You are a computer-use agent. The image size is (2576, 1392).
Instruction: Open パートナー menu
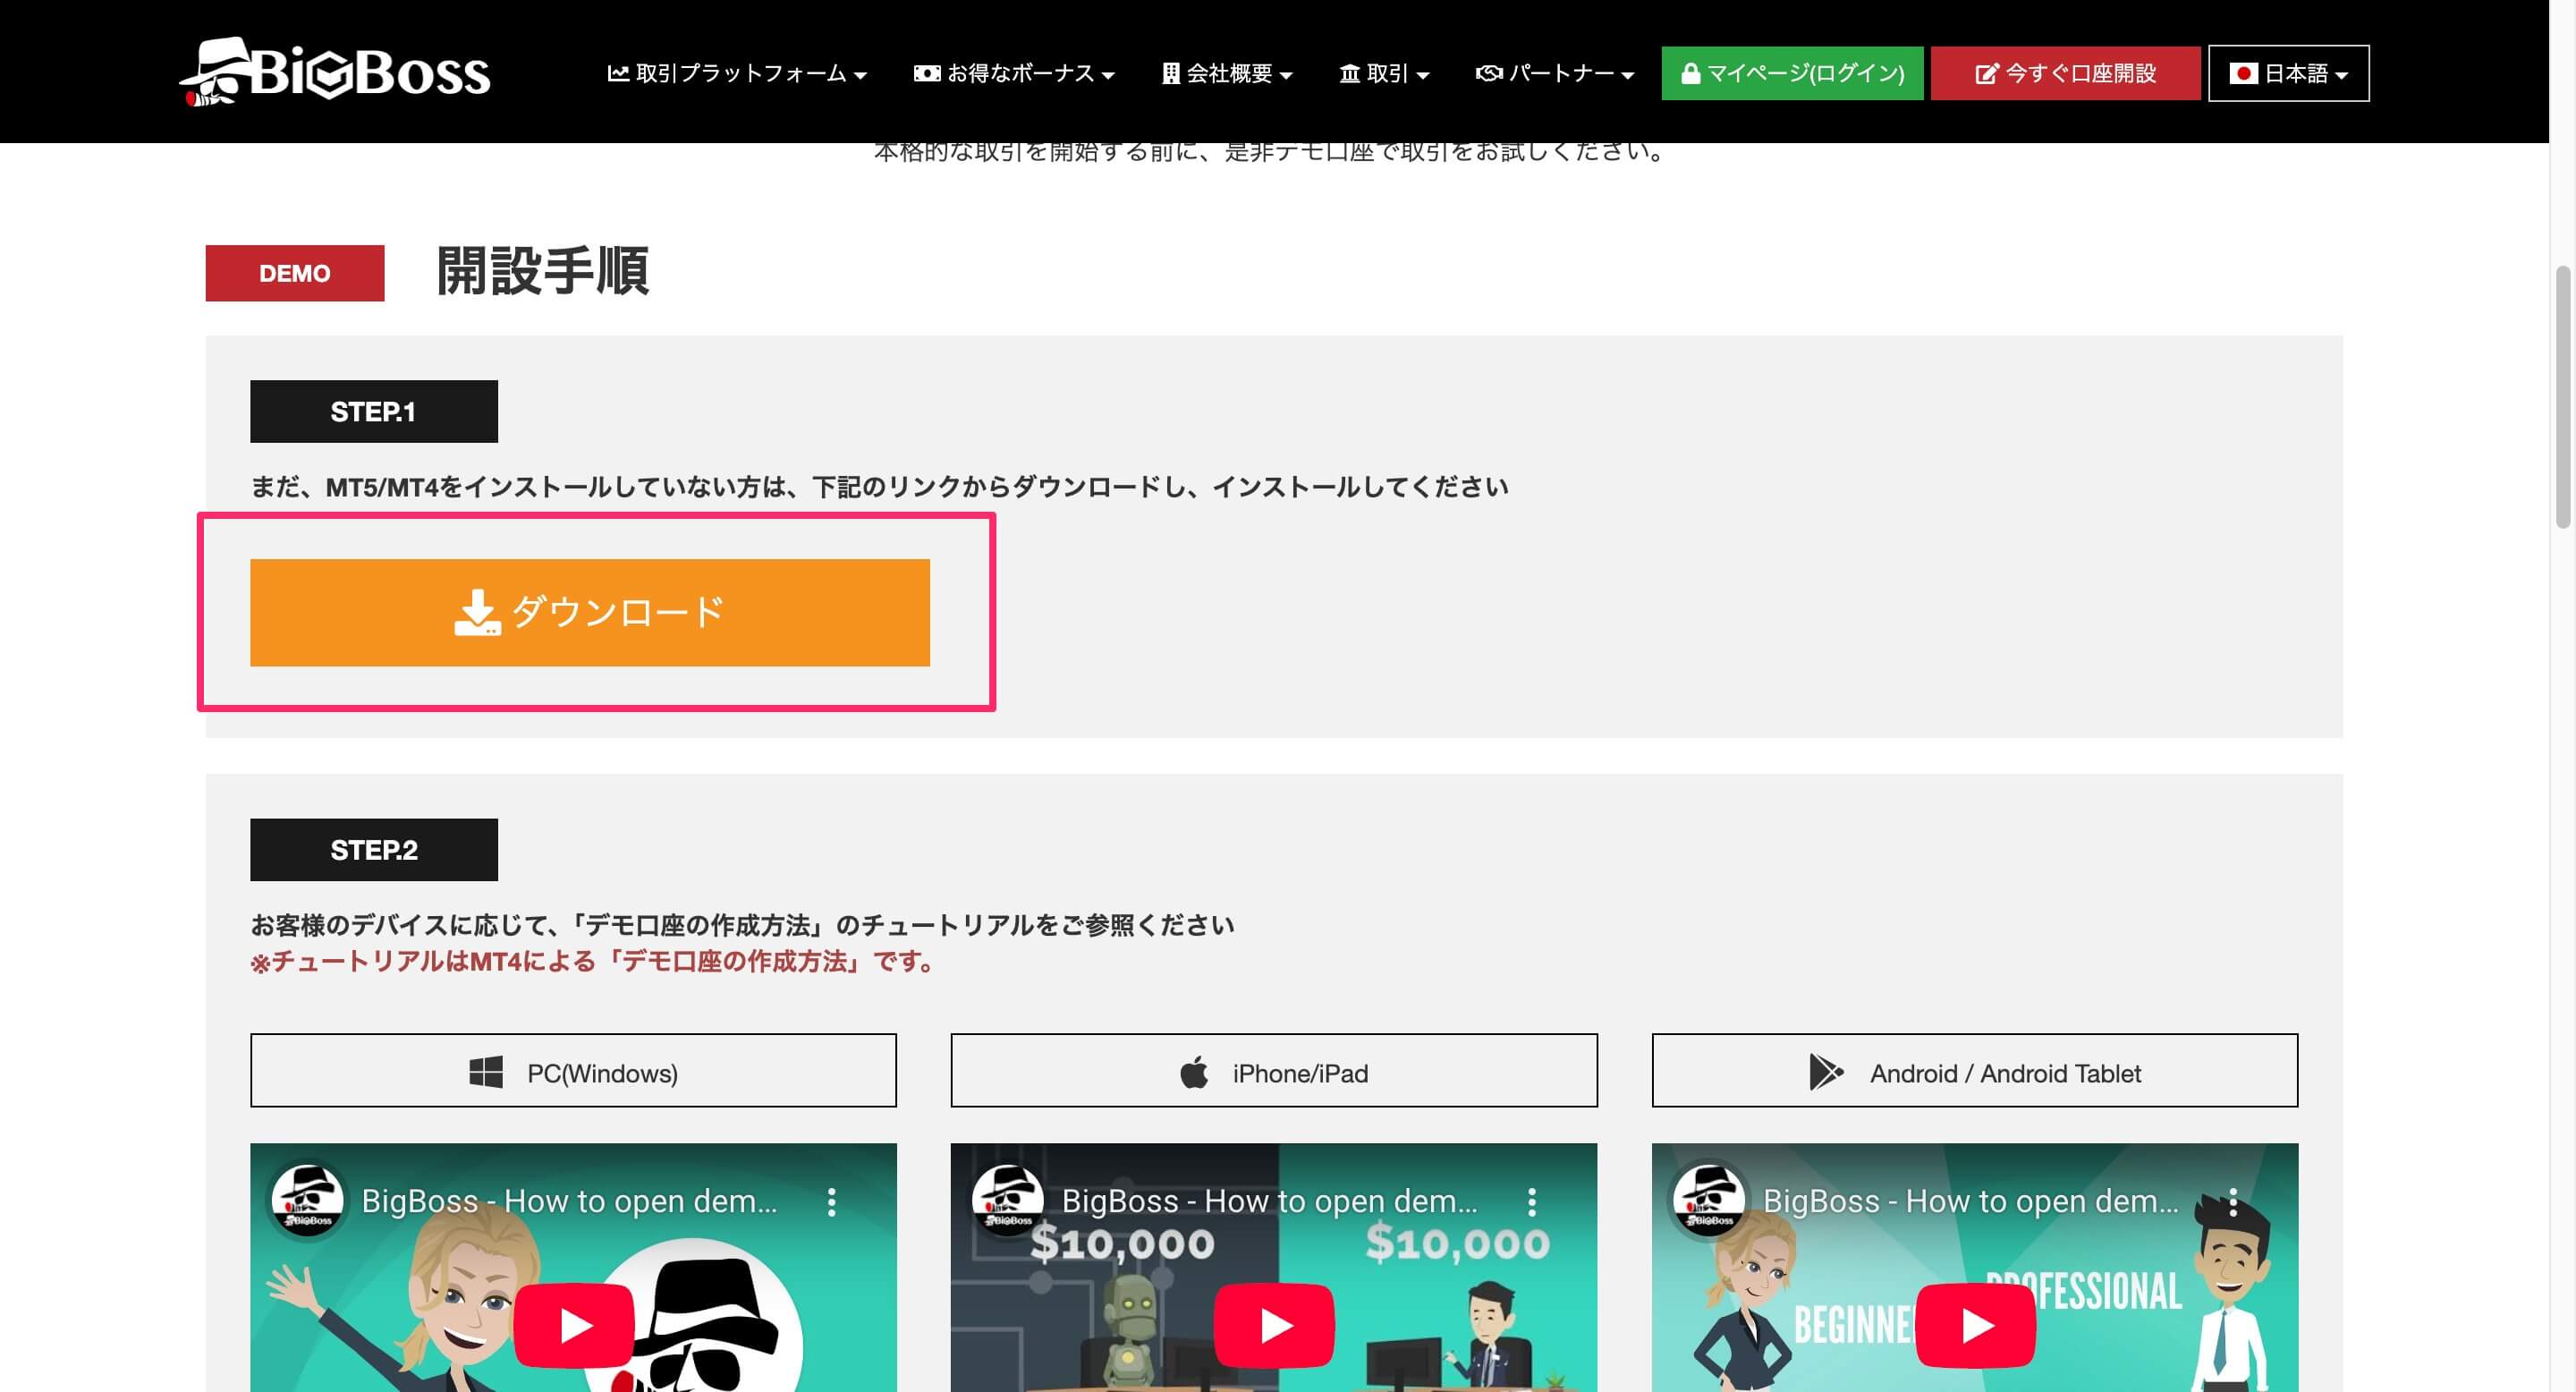tap(1555, 73)
